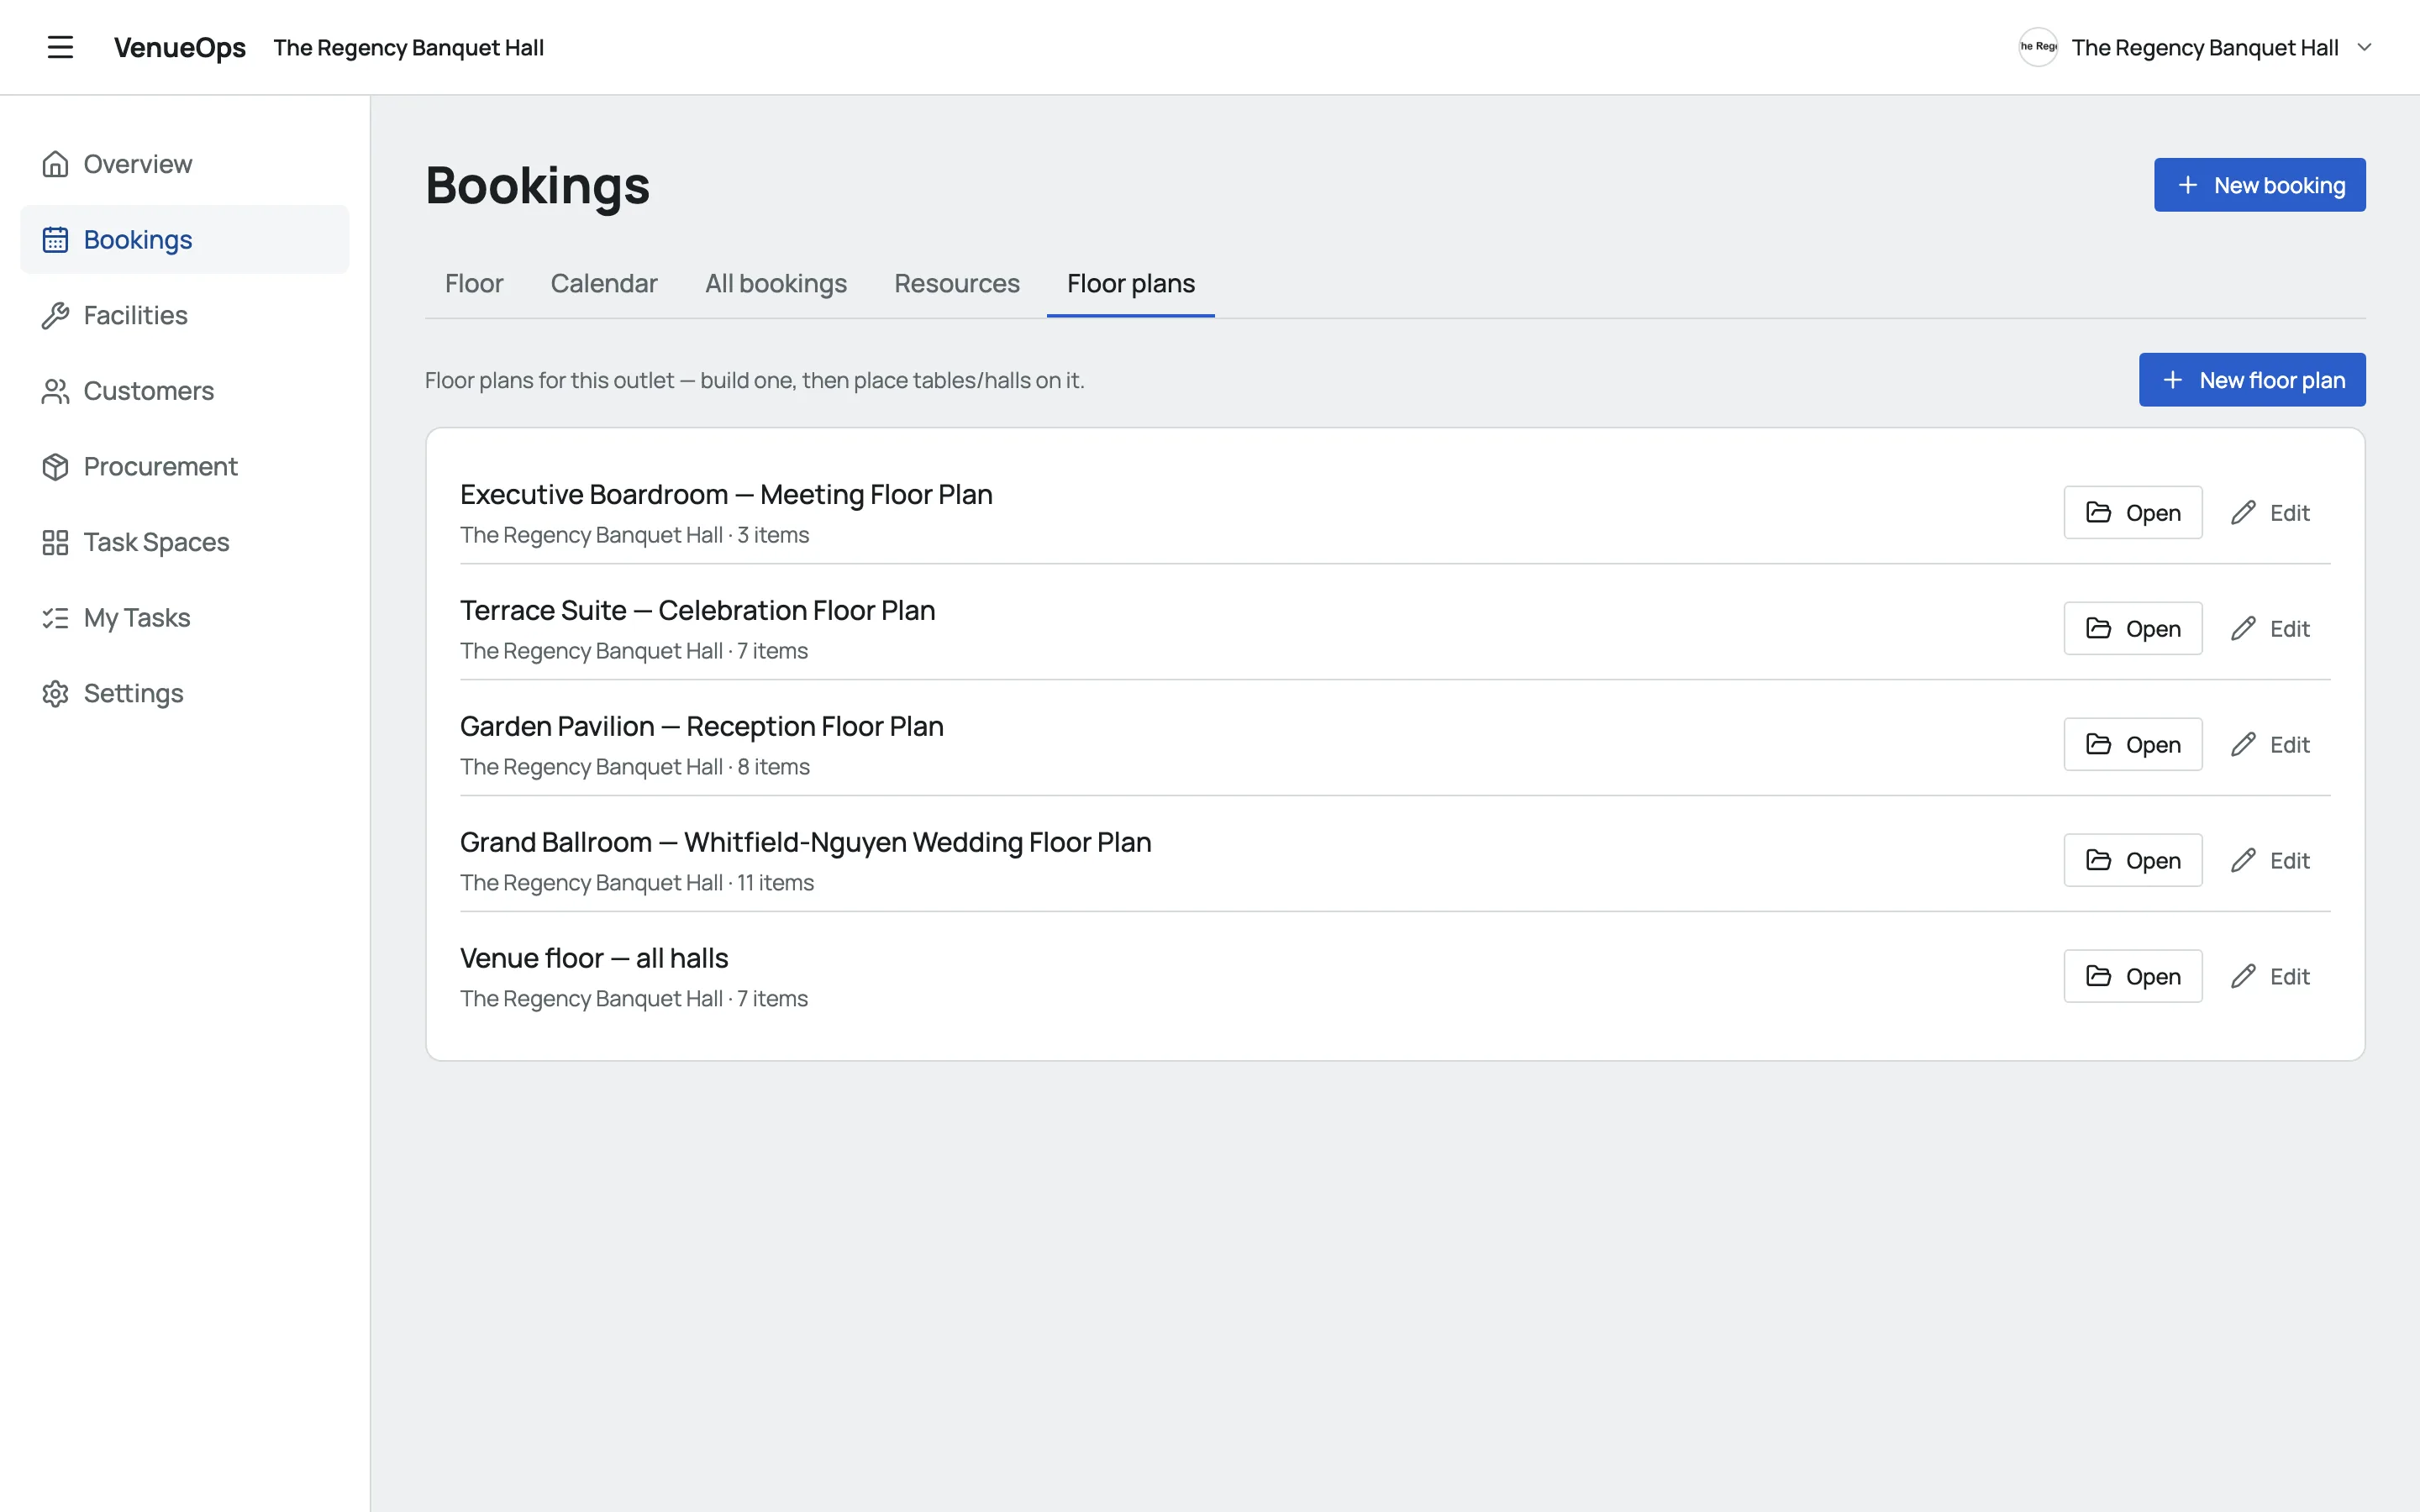Click 'The Regency Banquet Hall · 8 items' text
Image resolution: width=2420 pixels, height=1512 pixels.
pos(635,767)
